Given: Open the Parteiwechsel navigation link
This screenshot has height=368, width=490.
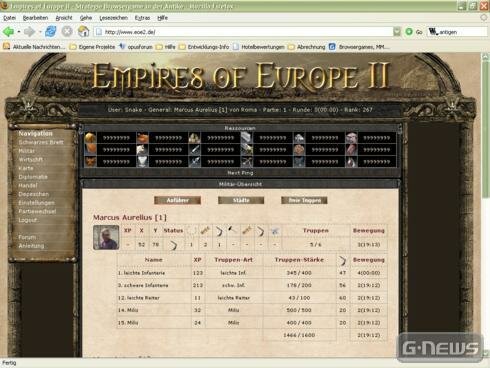Looking at the screenshot, I should (x=37, y=211).
